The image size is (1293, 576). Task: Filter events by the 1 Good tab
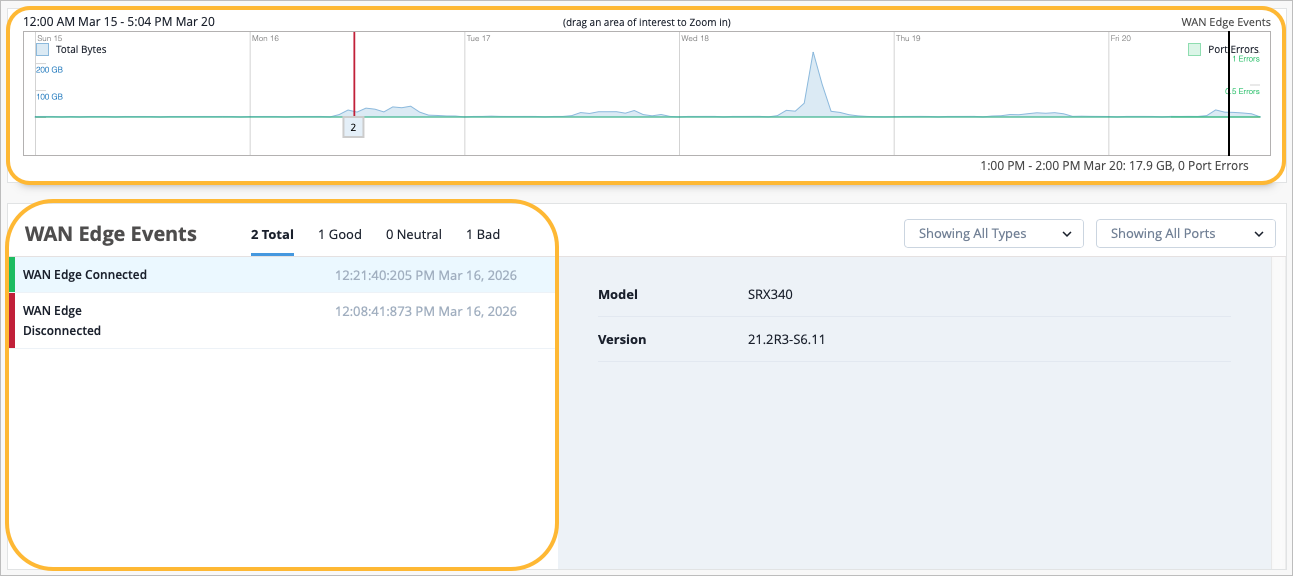pos(339,235)
